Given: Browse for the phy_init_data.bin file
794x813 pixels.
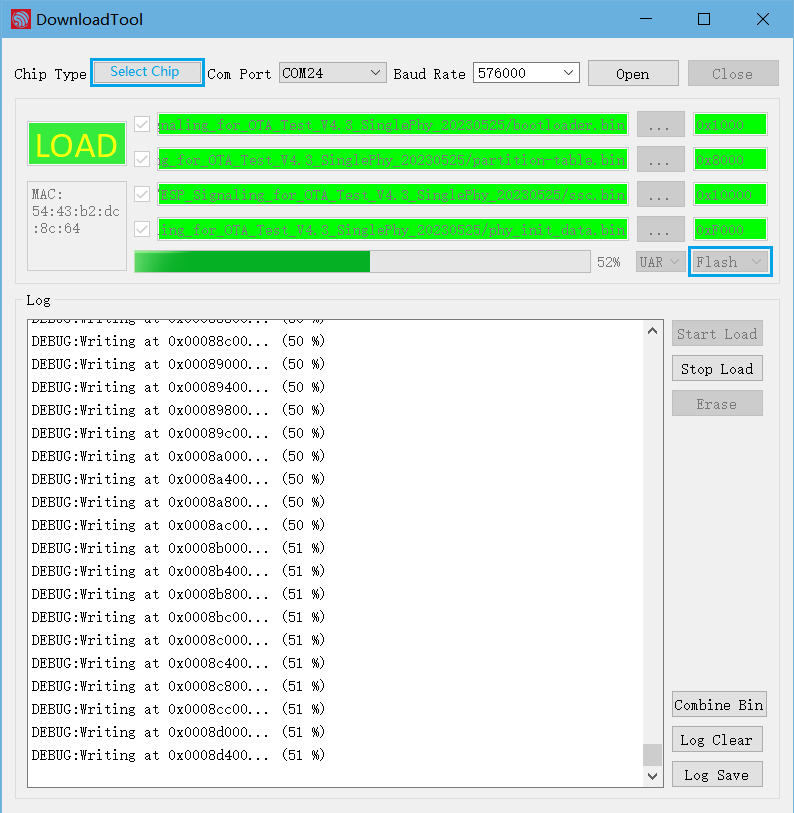Looking at the screenshot, I should (660, 229).
